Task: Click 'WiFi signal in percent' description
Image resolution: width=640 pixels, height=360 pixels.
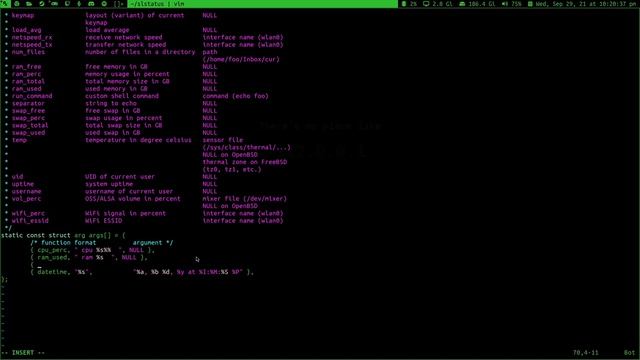Action: [125, 213]
